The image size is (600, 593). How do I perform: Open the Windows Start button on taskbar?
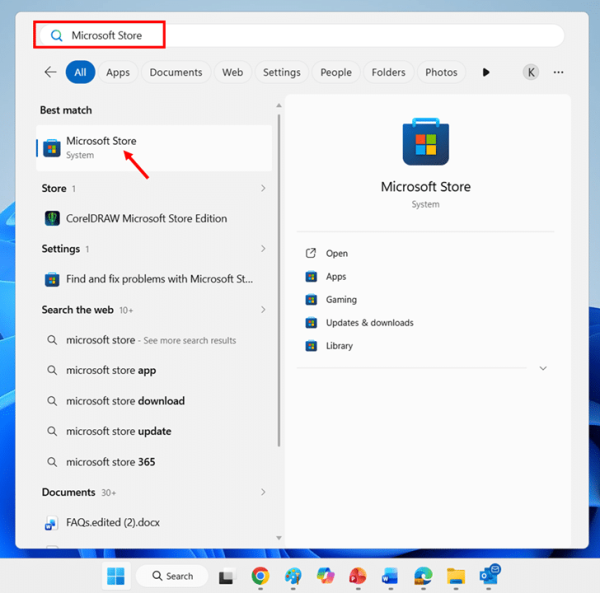coord(116,576)
